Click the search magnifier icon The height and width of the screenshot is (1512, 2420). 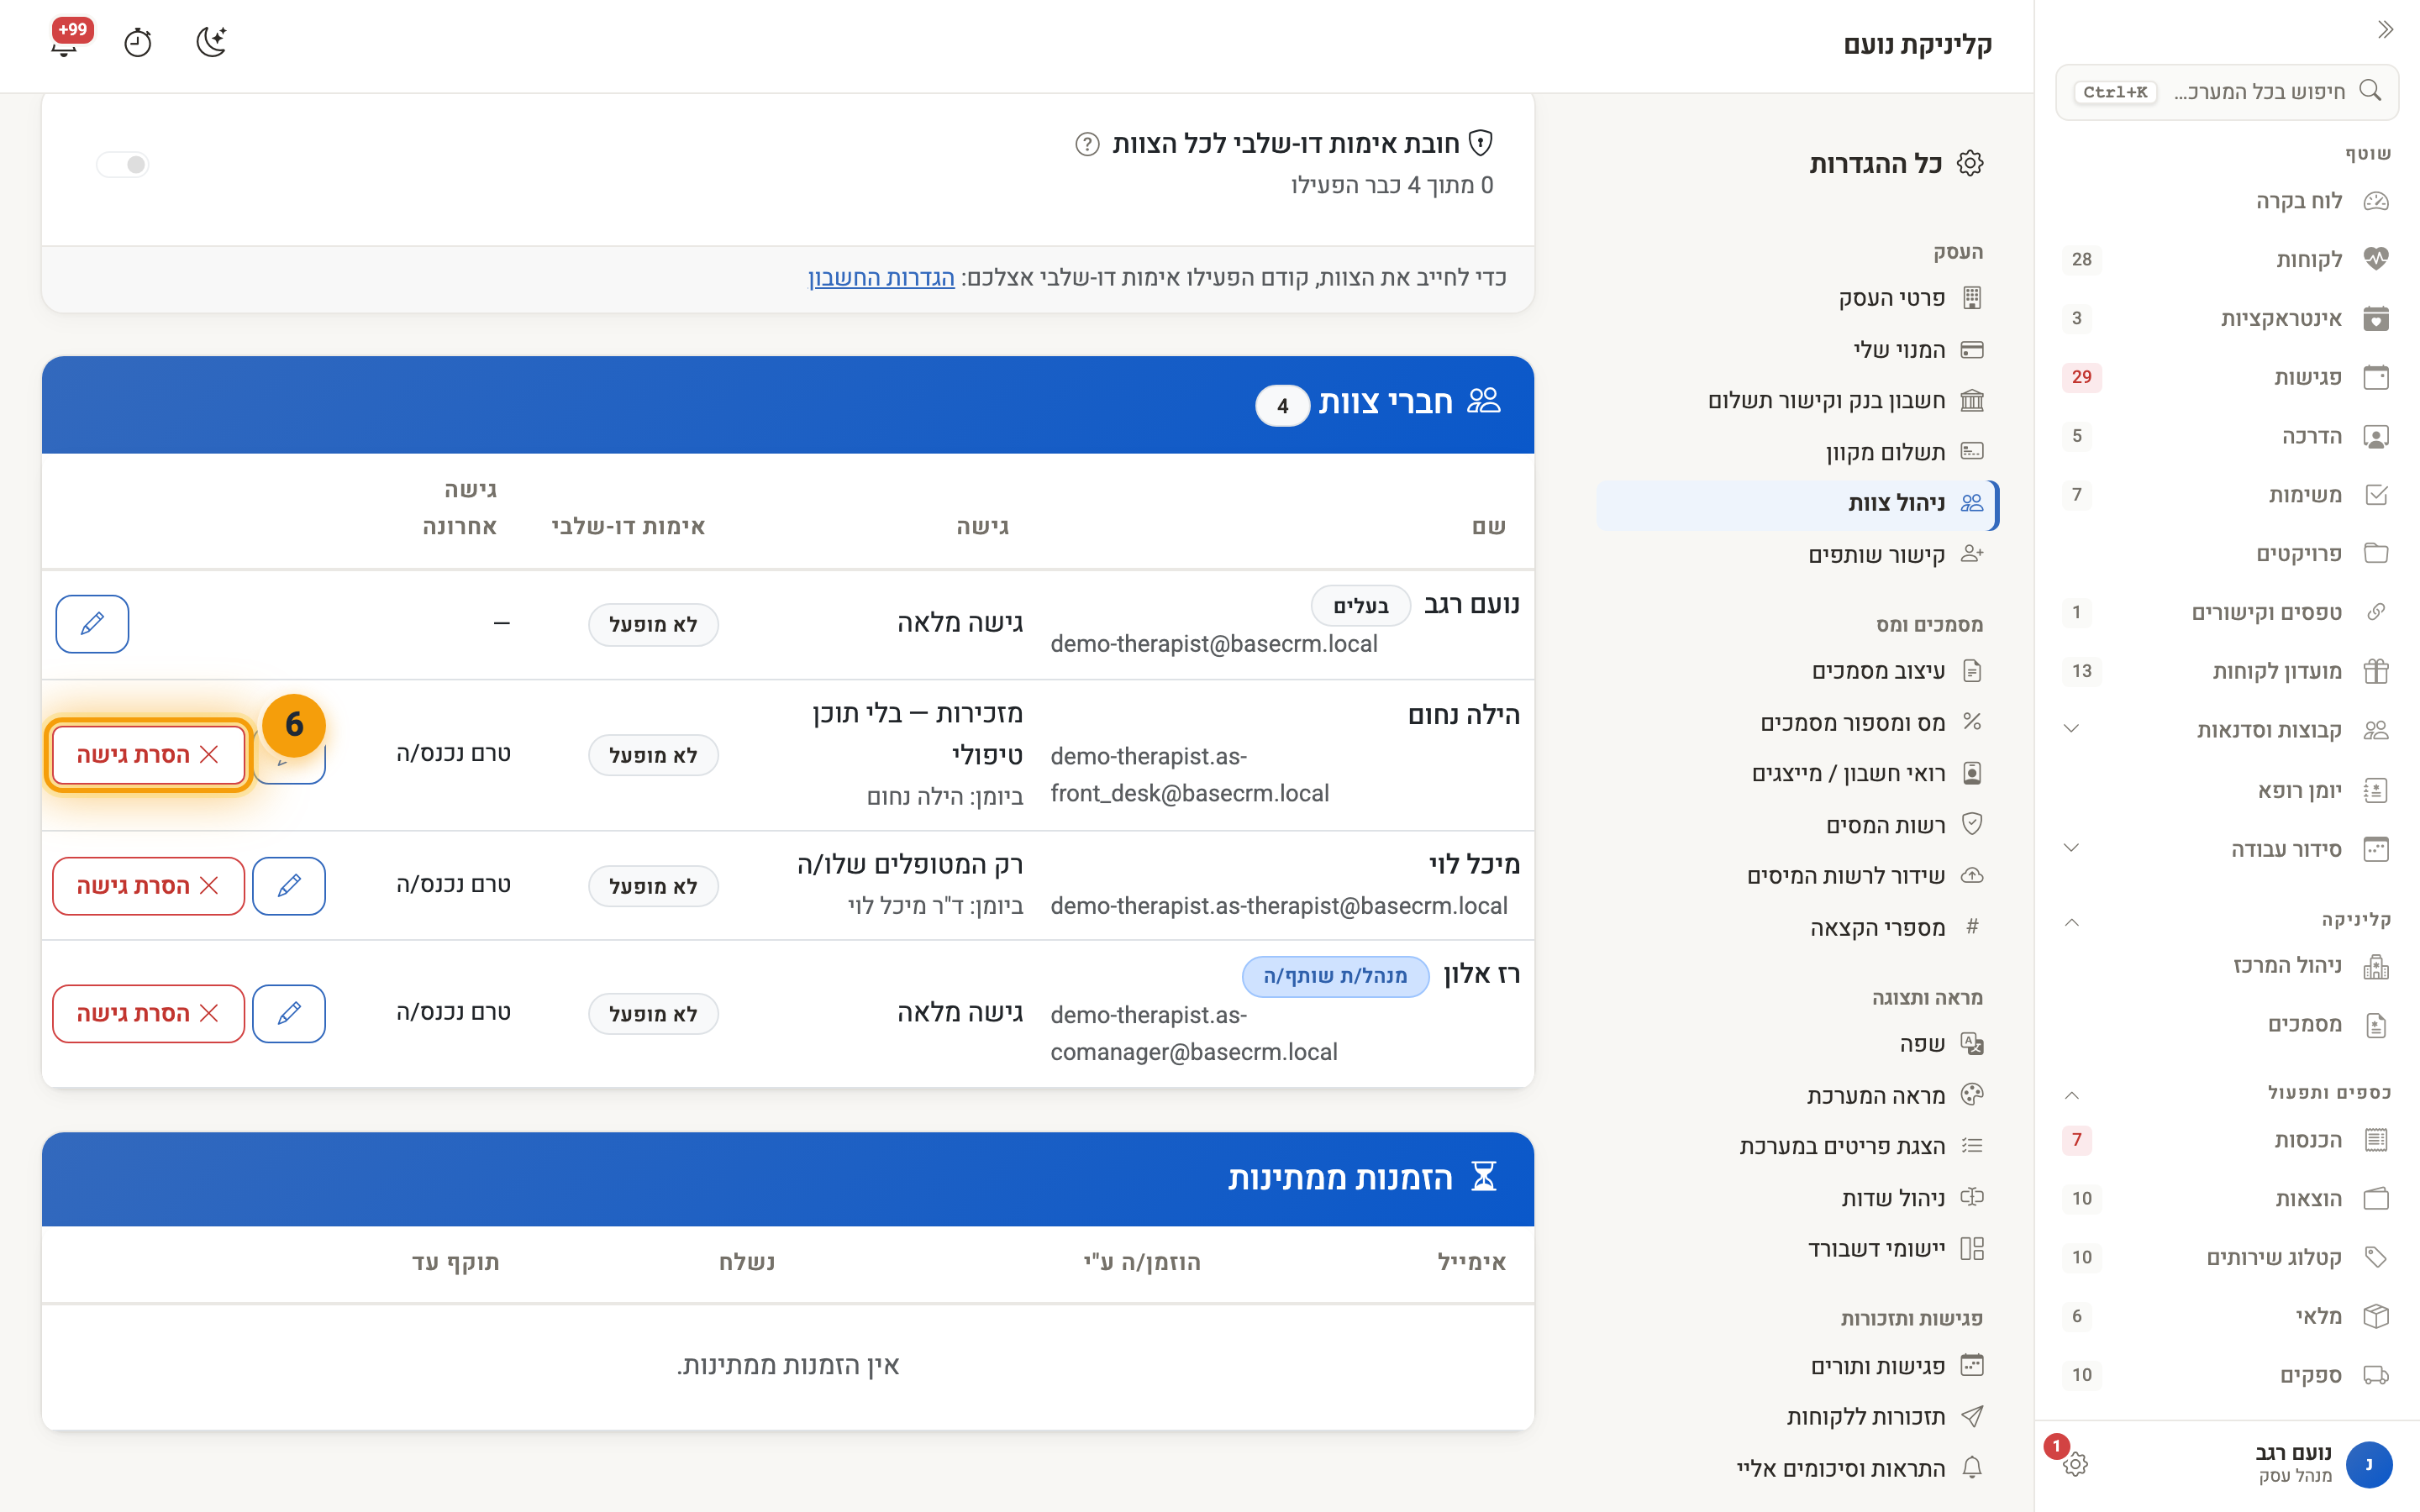click(2370, 91)
